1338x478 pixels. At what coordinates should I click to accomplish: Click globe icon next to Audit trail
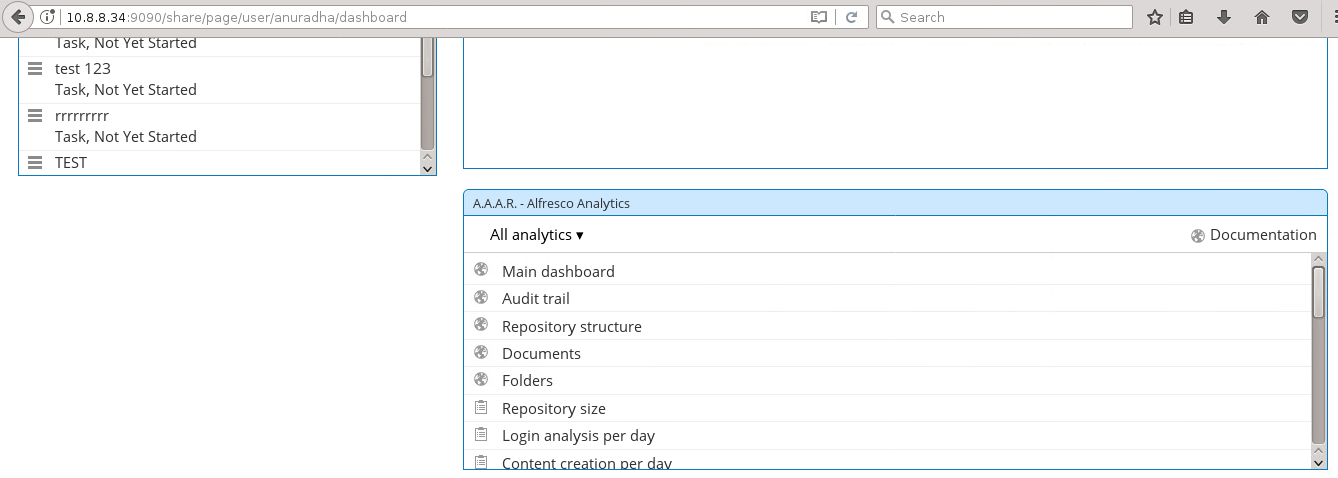click(x=481, y=297)
